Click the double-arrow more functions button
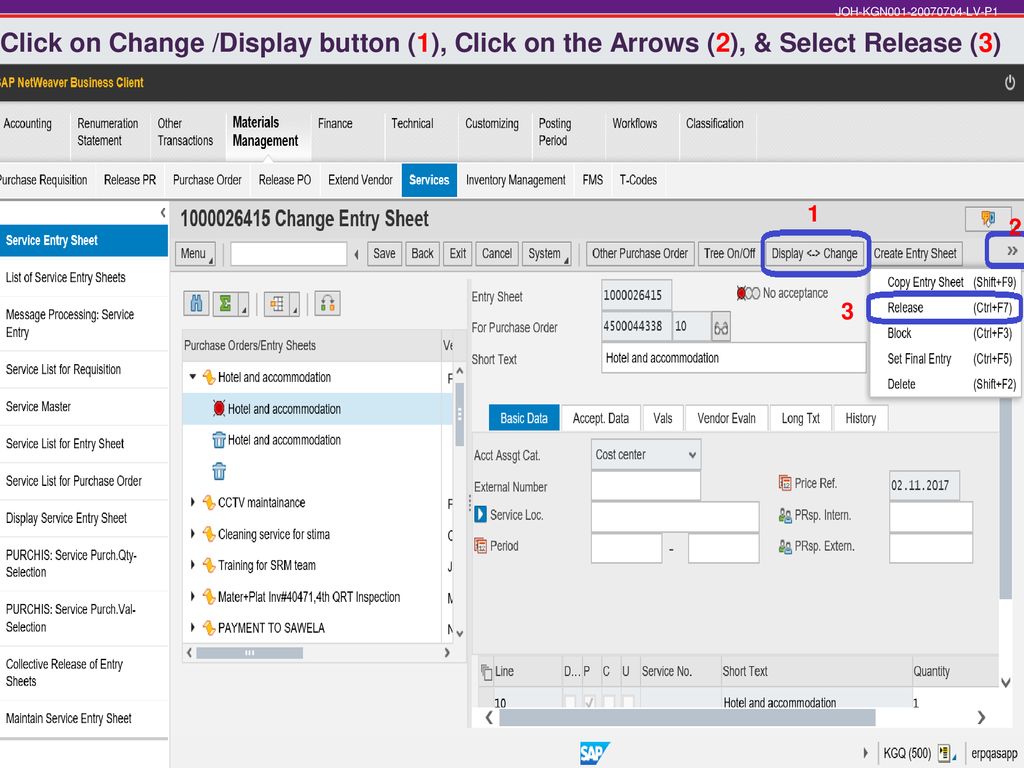1024x768 pixels. click(x=1012, y=251)
